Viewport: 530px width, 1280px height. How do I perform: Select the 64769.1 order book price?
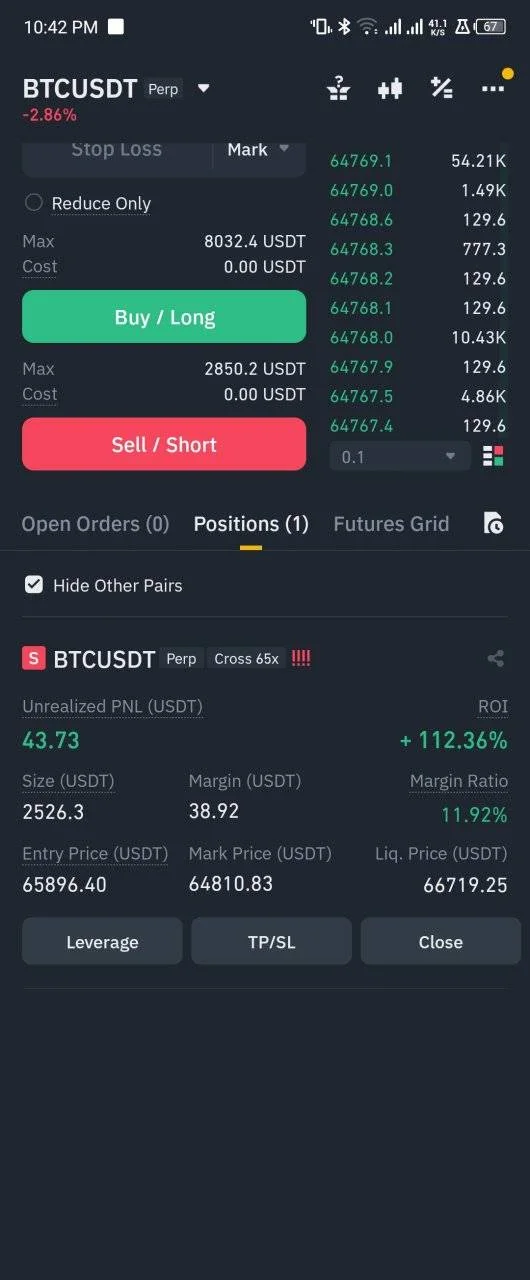361,160
